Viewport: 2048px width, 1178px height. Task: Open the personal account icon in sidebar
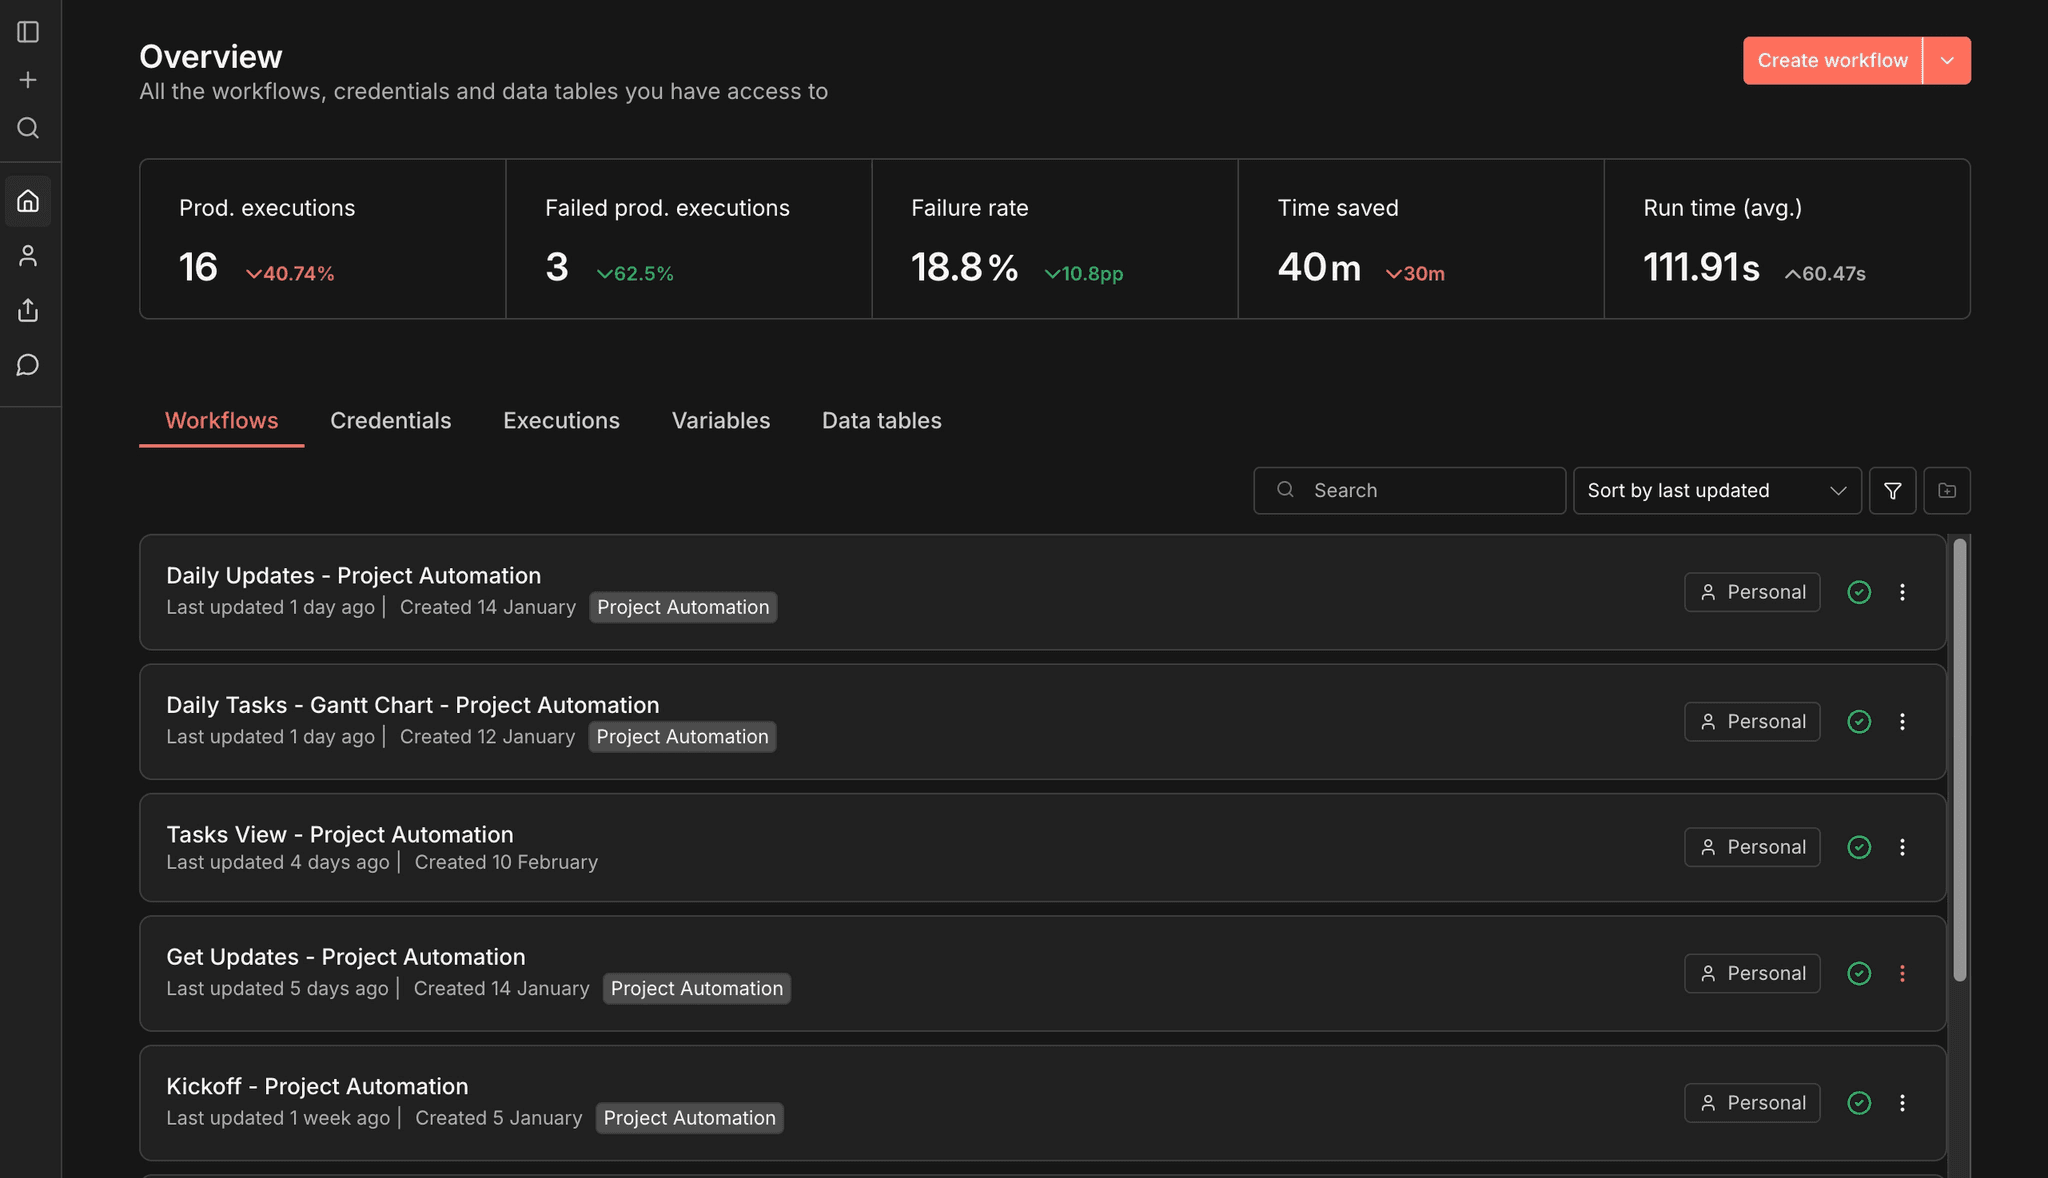pyautogui.click(x=28, y=255)
